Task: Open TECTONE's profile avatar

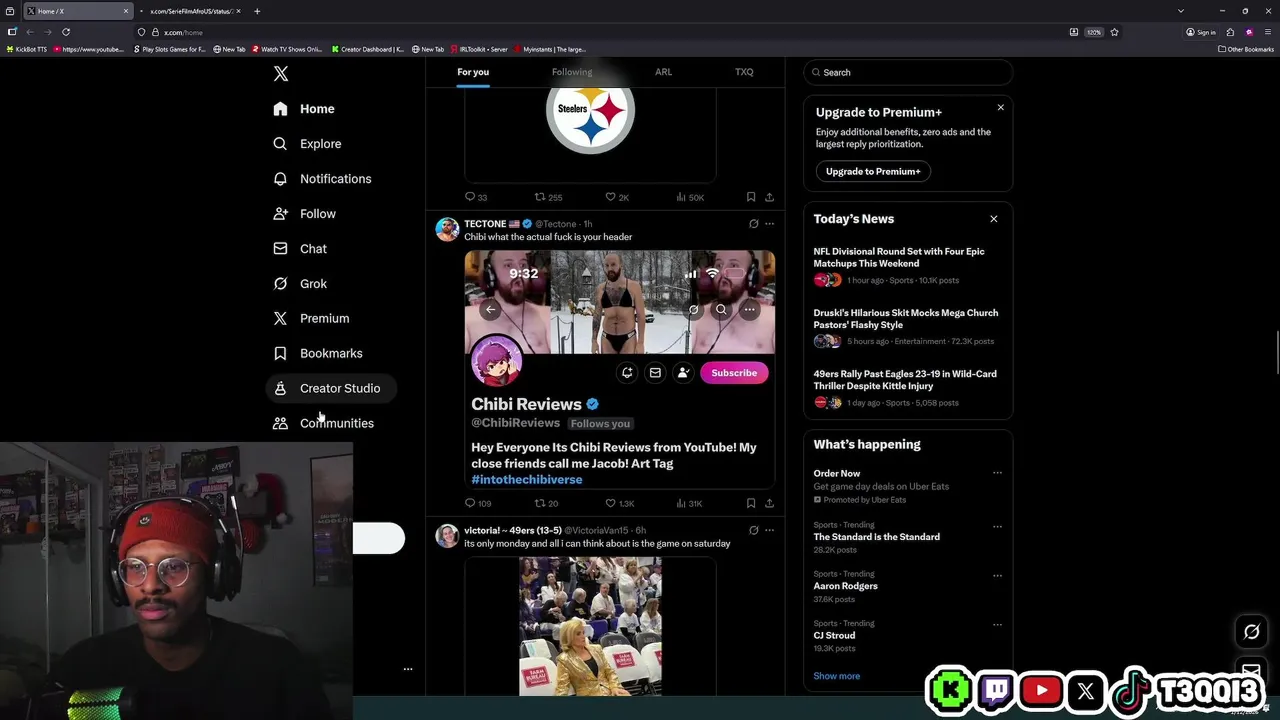Action: click(447, 229)
